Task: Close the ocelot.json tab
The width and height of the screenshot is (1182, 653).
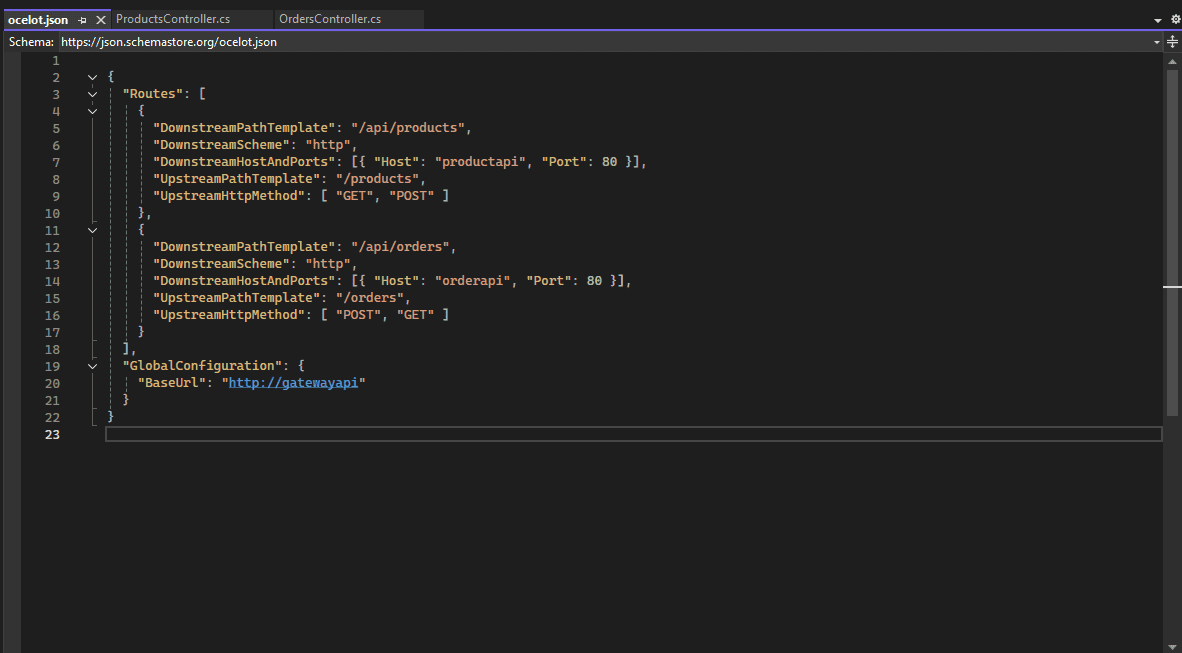Action: [100, 20]
